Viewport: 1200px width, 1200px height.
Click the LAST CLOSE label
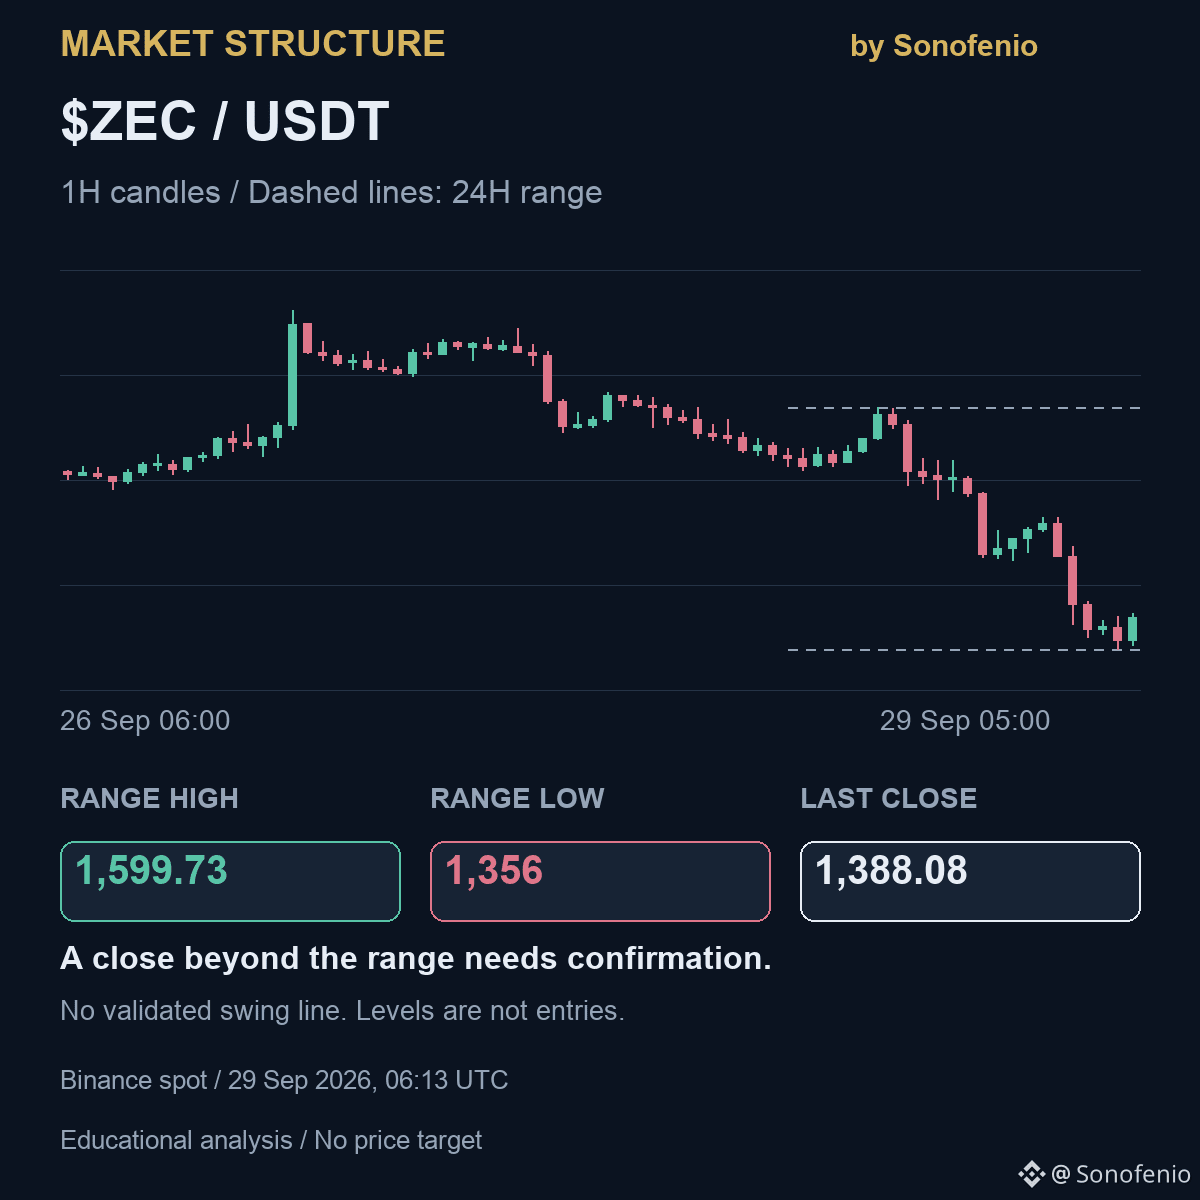[x=889, y=799]
